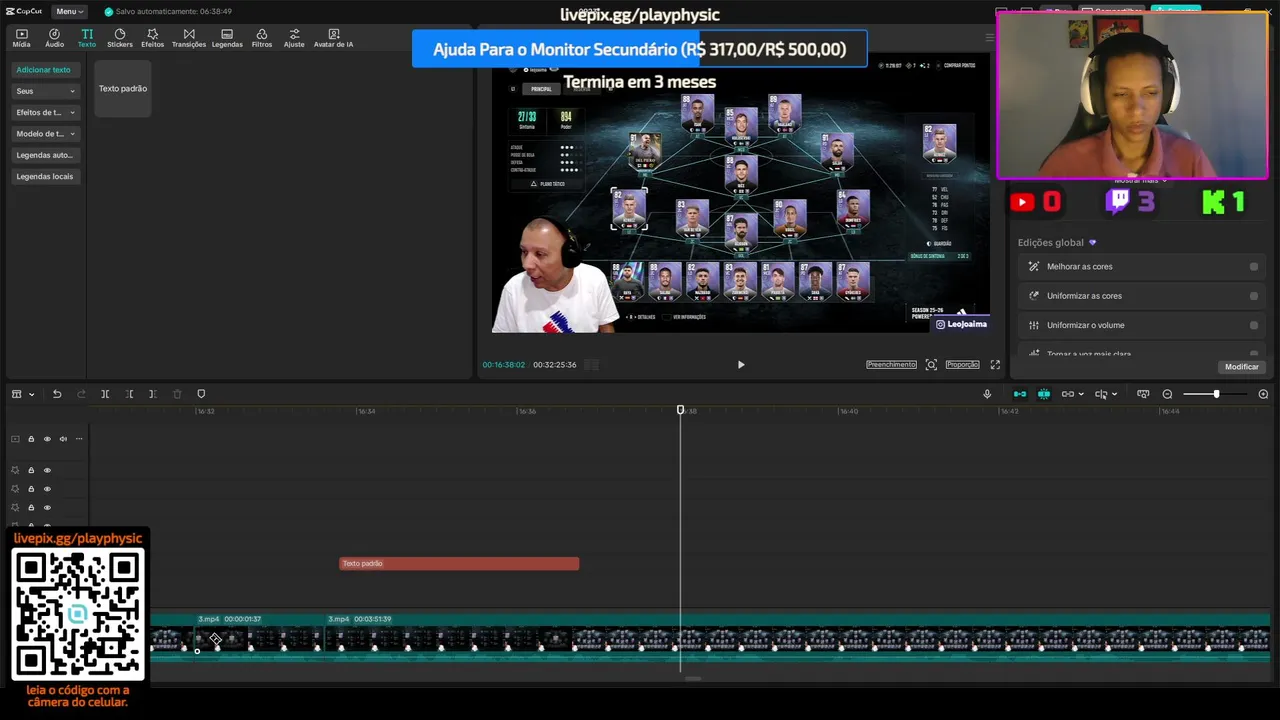1280x720 pixels.
Task: Lock the third effects track
Action: [x=31, y=508]
